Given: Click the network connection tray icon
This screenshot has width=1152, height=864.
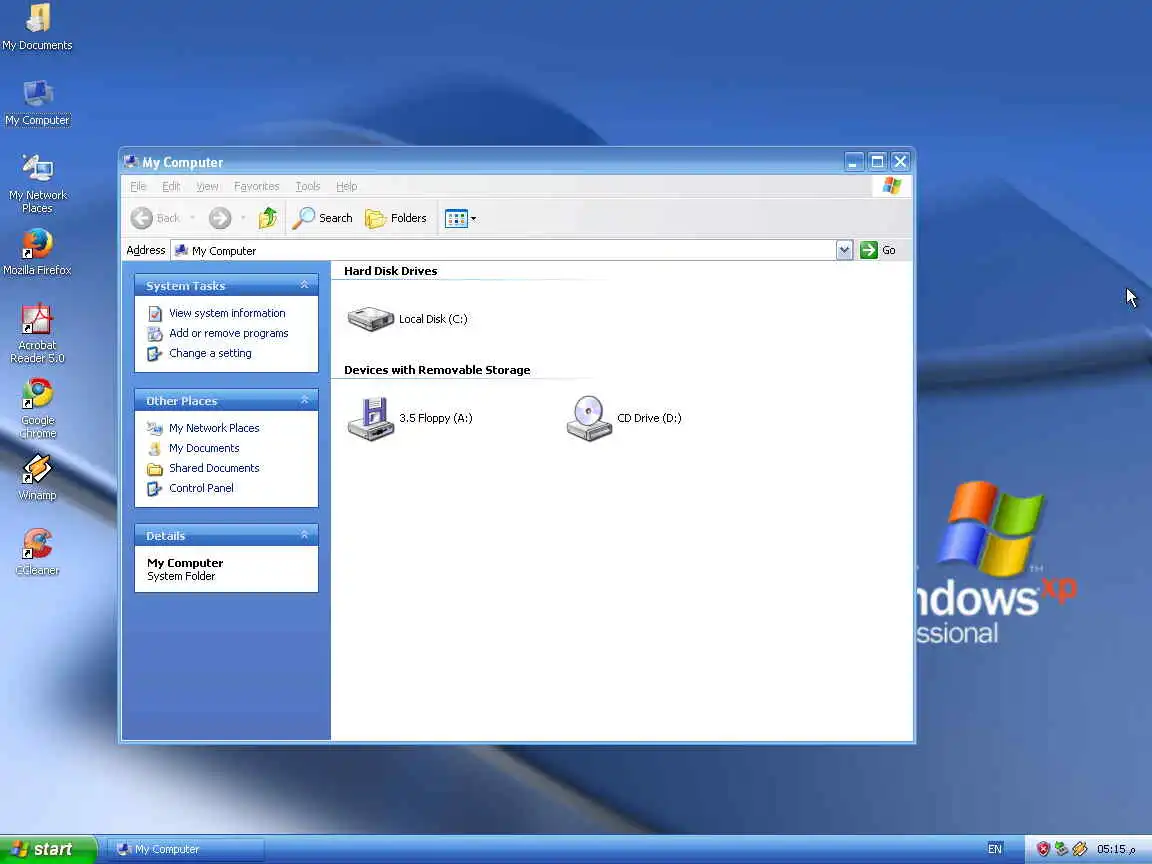Looking at the screenshot, I should pos(1062,849).
